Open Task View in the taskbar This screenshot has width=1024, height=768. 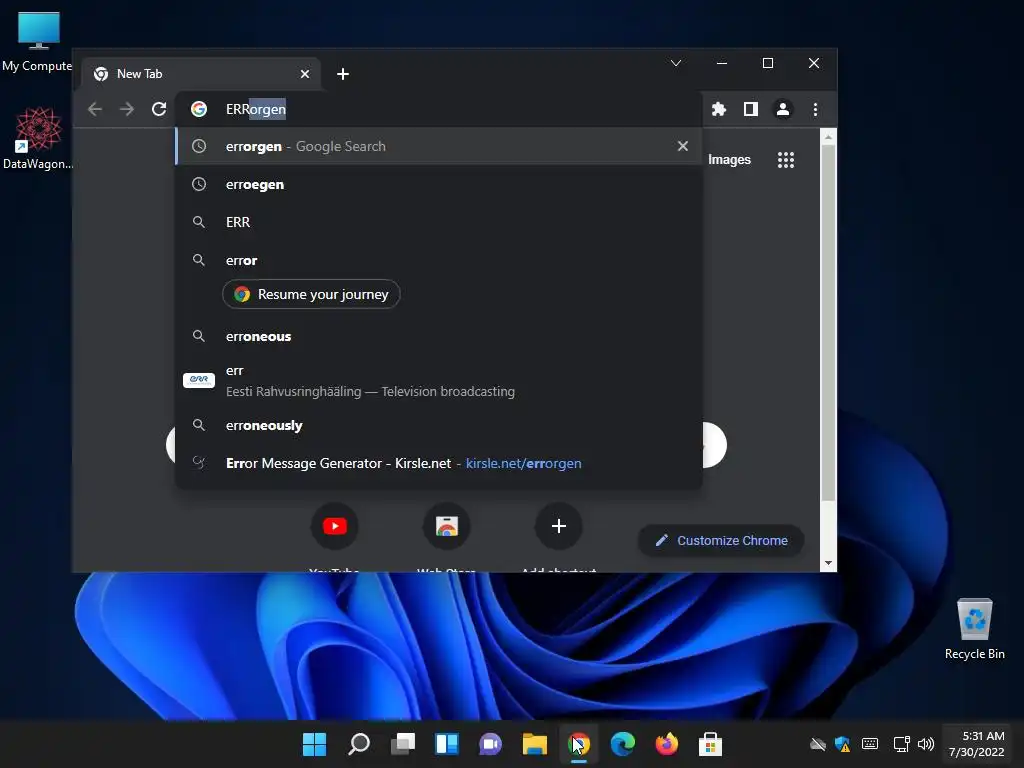click(403, 744)
